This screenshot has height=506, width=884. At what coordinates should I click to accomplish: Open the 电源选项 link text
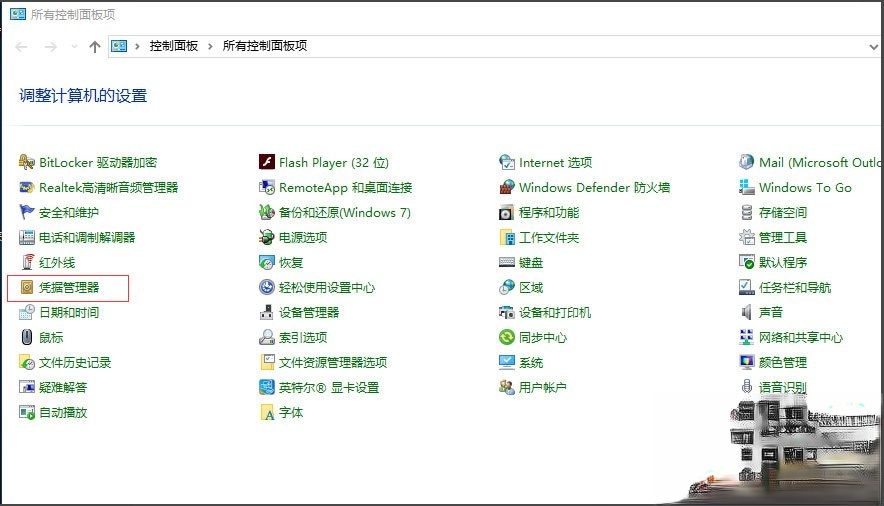point(303,237)
